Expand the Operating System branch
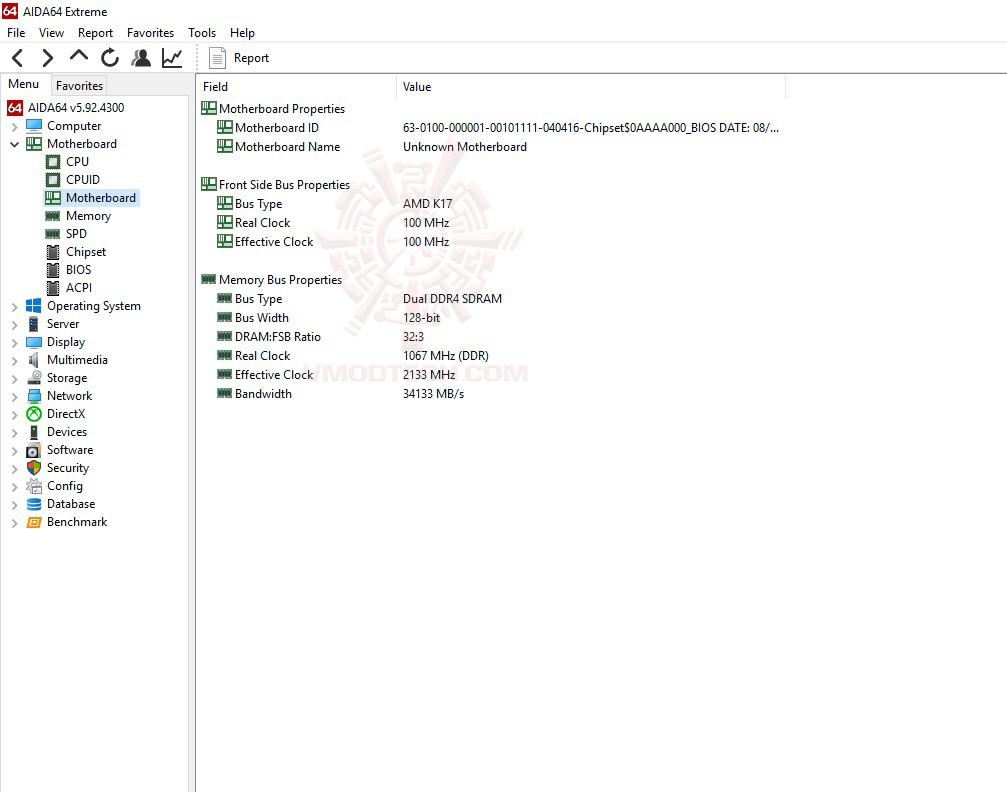Screen dimensions: 1007x792 click(x=14, y=306)
